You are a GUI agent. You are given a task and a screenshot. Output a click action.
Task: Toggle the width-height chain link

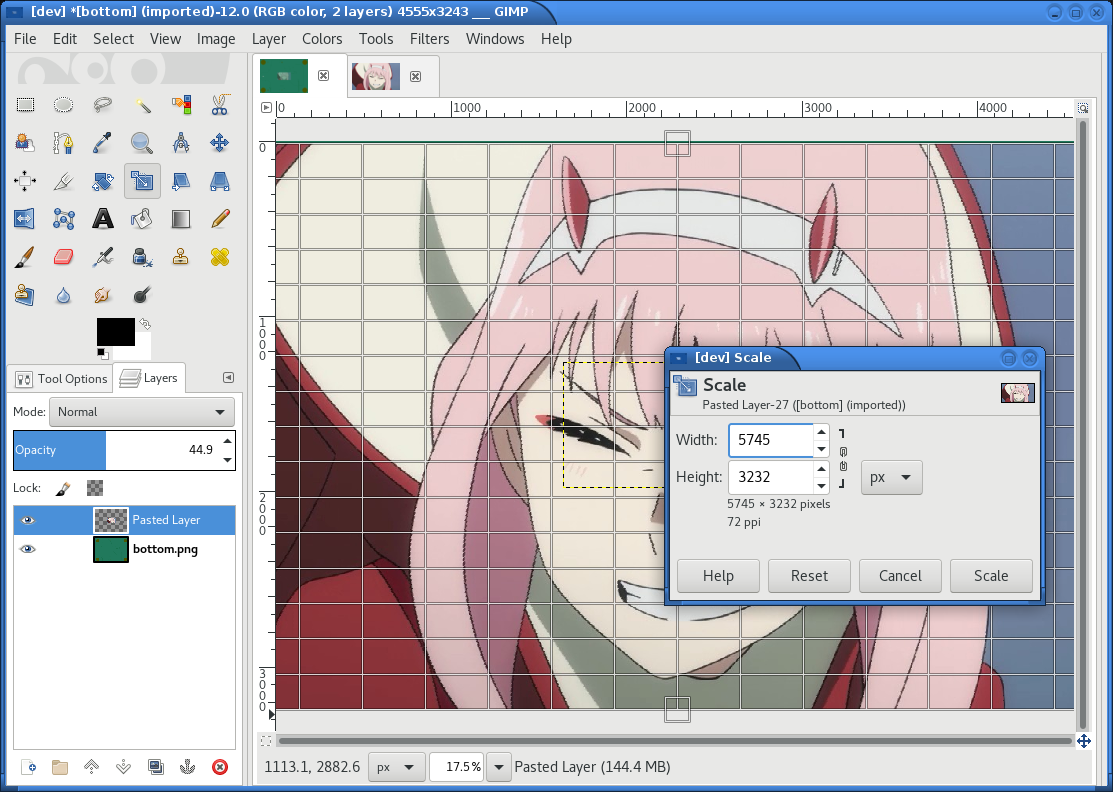(843, 458)
